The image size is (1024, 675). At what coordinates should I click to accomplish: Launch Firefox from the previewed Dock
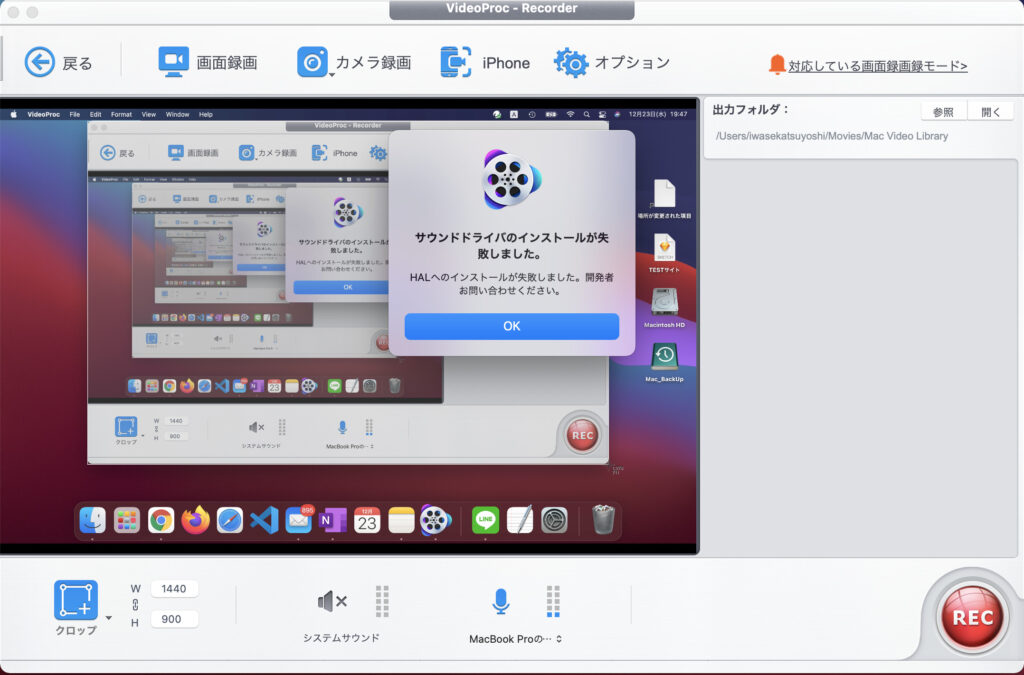click(195, 520)
